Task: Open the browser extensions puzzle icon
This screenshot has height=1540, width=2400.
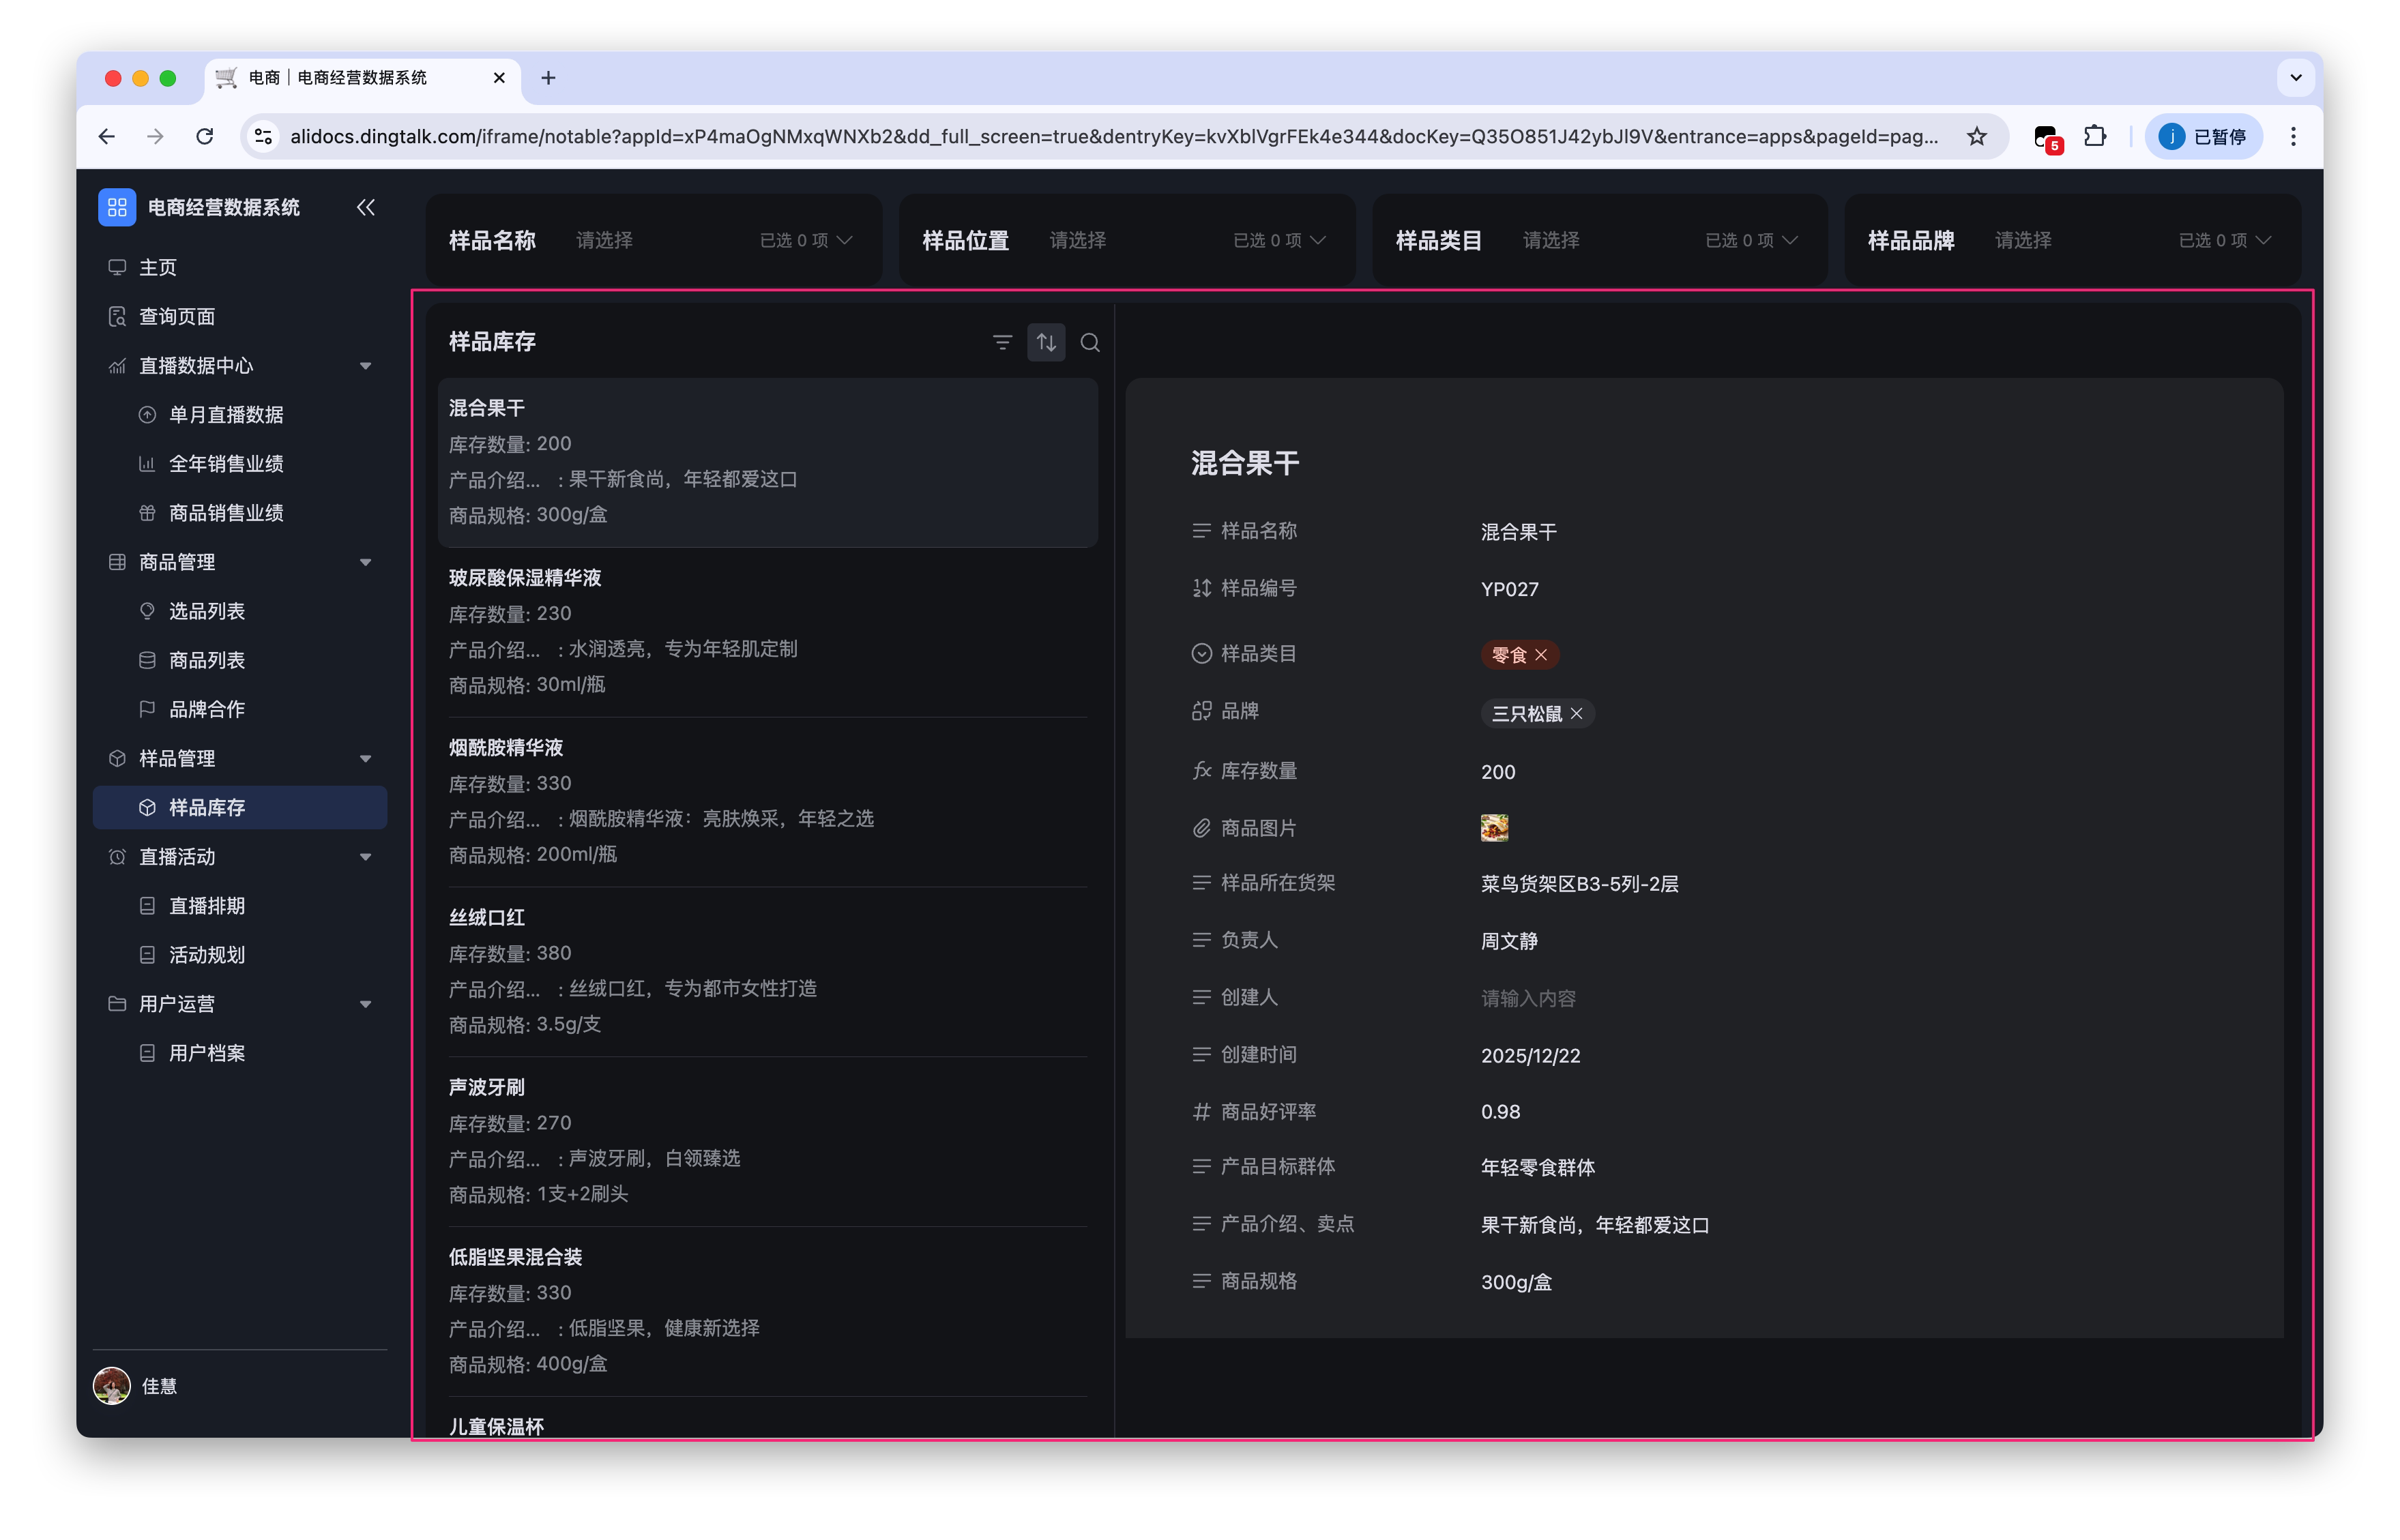Action: (2094, 137)
